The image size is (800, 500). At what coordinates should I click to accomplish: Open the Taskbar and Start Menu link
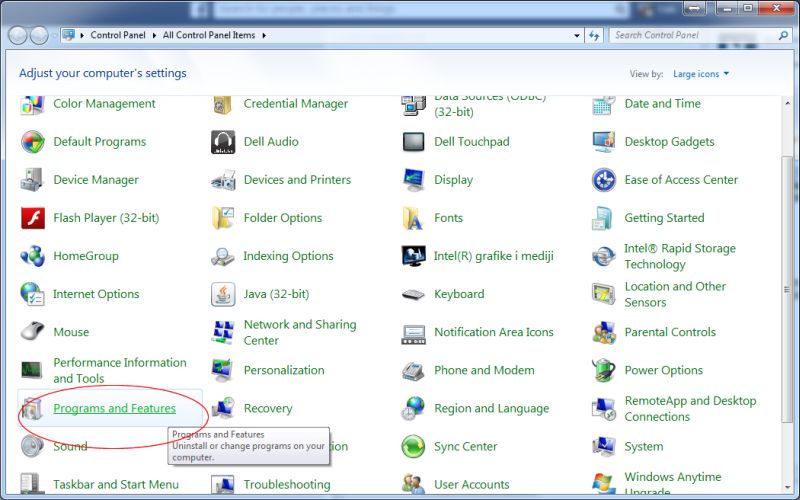(x=116, y=484)
